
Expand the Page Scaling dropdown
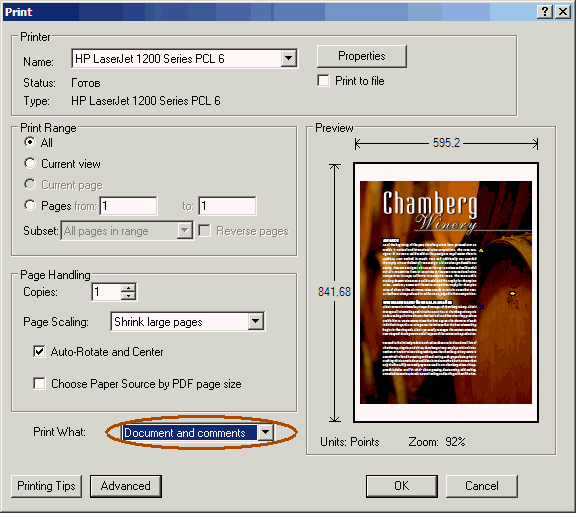pos(256,322)
